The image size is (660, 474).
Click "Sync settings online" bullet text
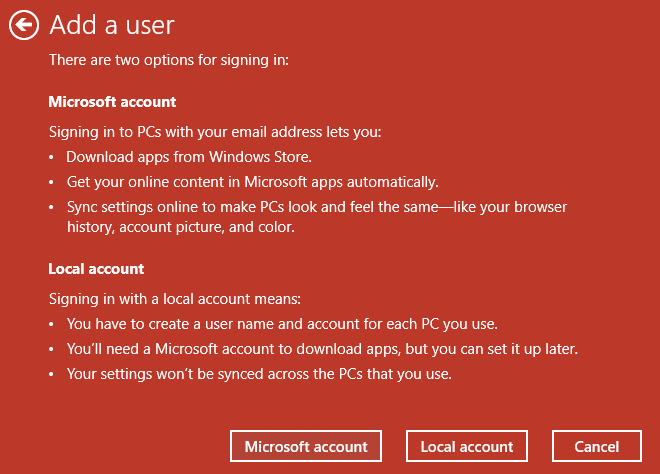click(x=316, y=207)
